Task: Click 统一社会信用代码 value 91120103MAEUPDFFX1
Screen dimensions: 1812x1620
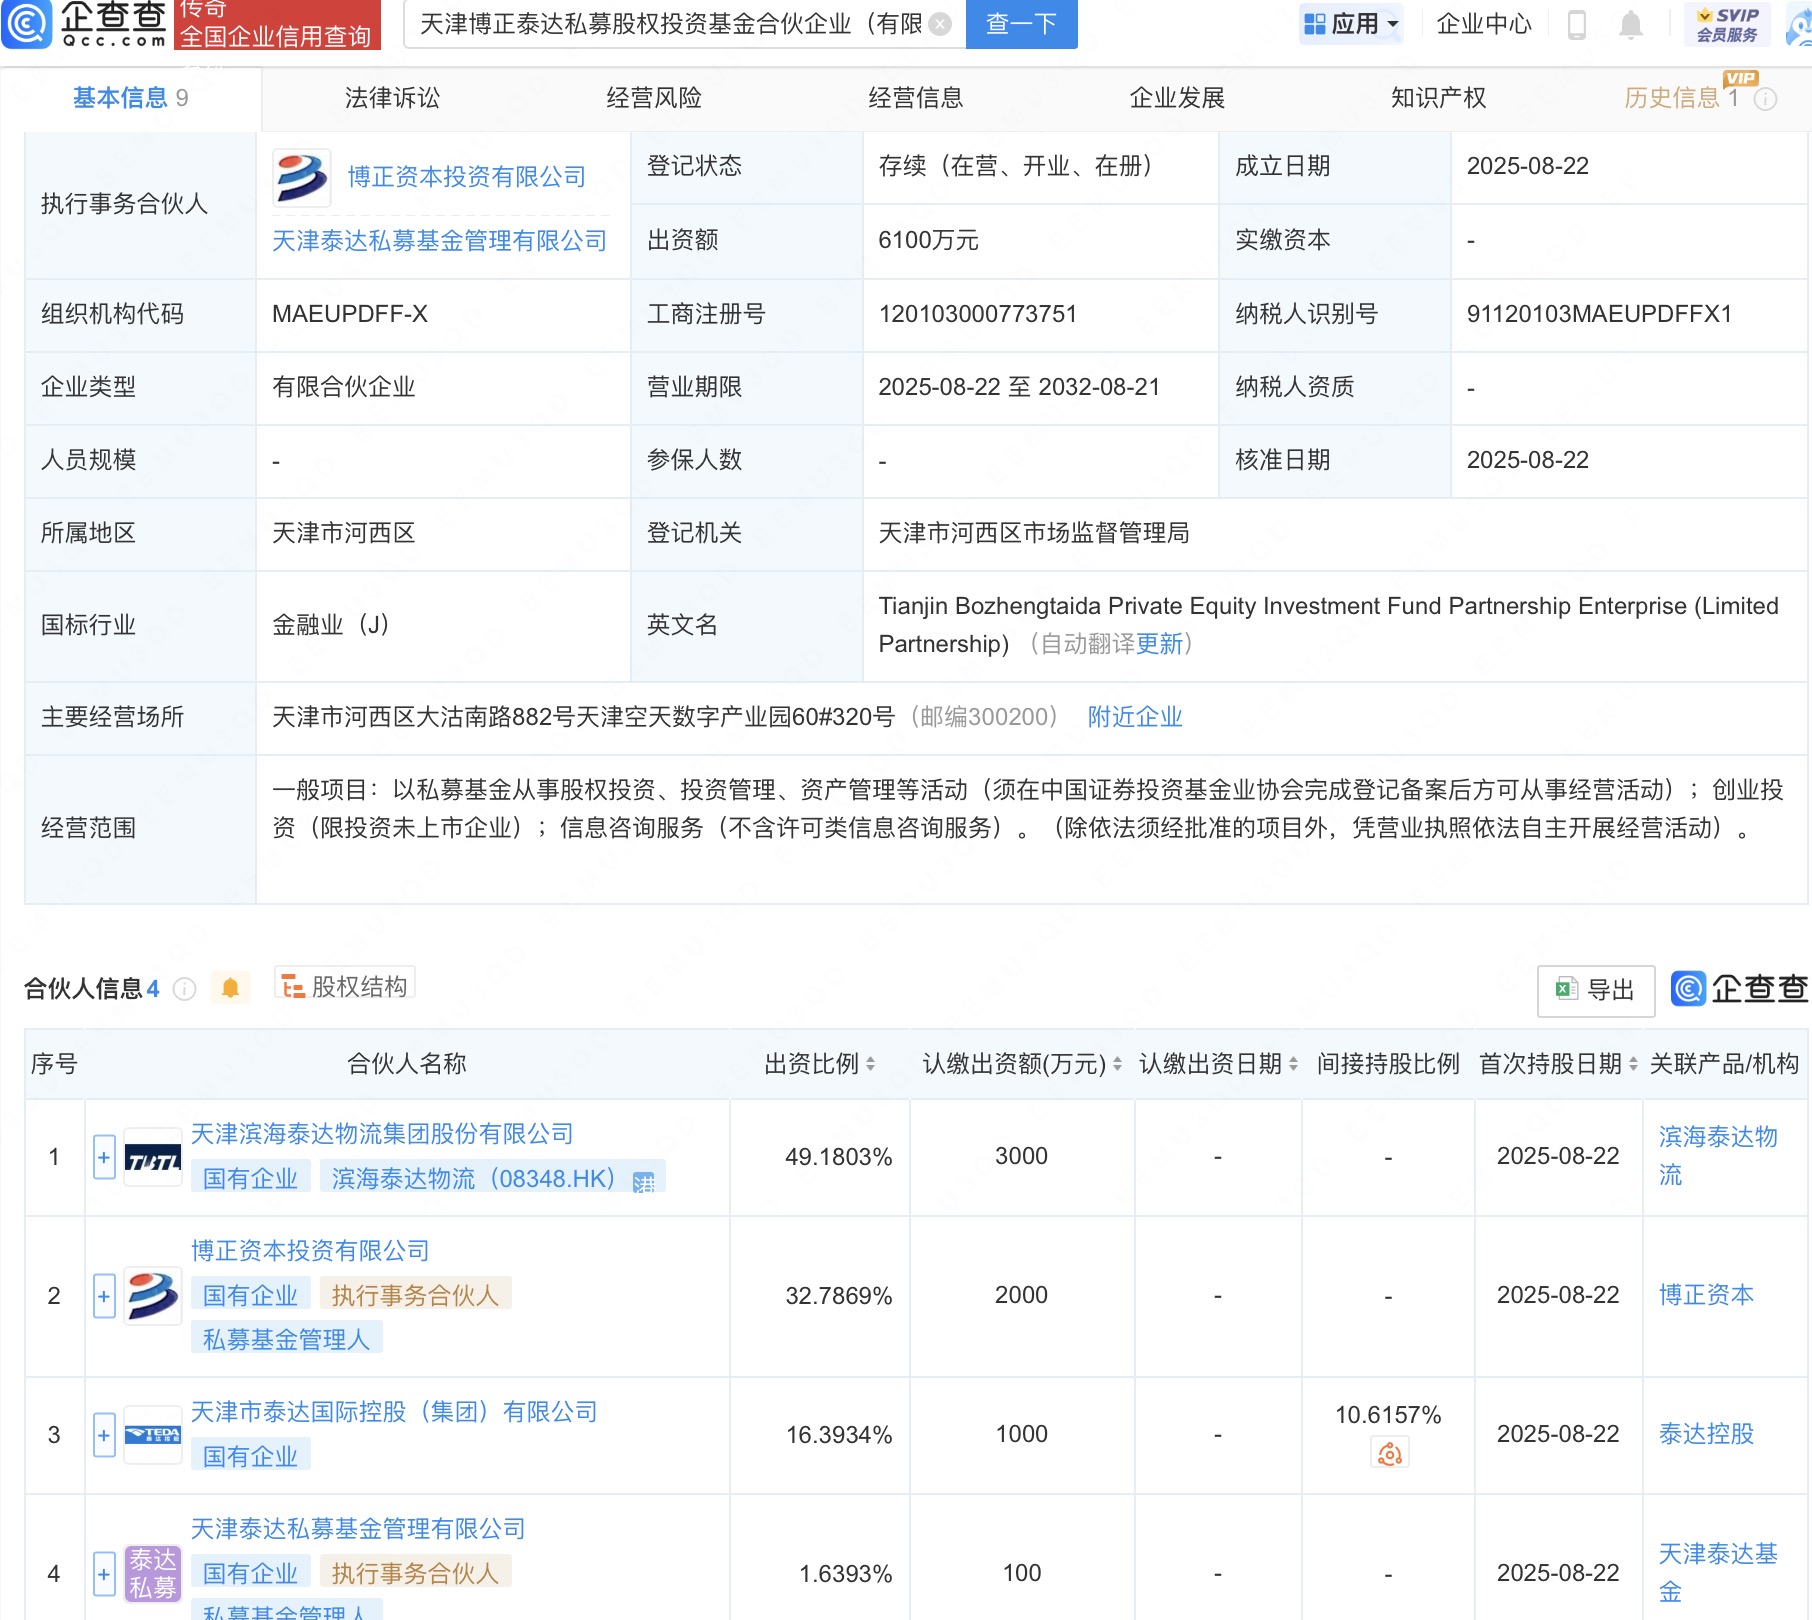Action: [1599, 314]
